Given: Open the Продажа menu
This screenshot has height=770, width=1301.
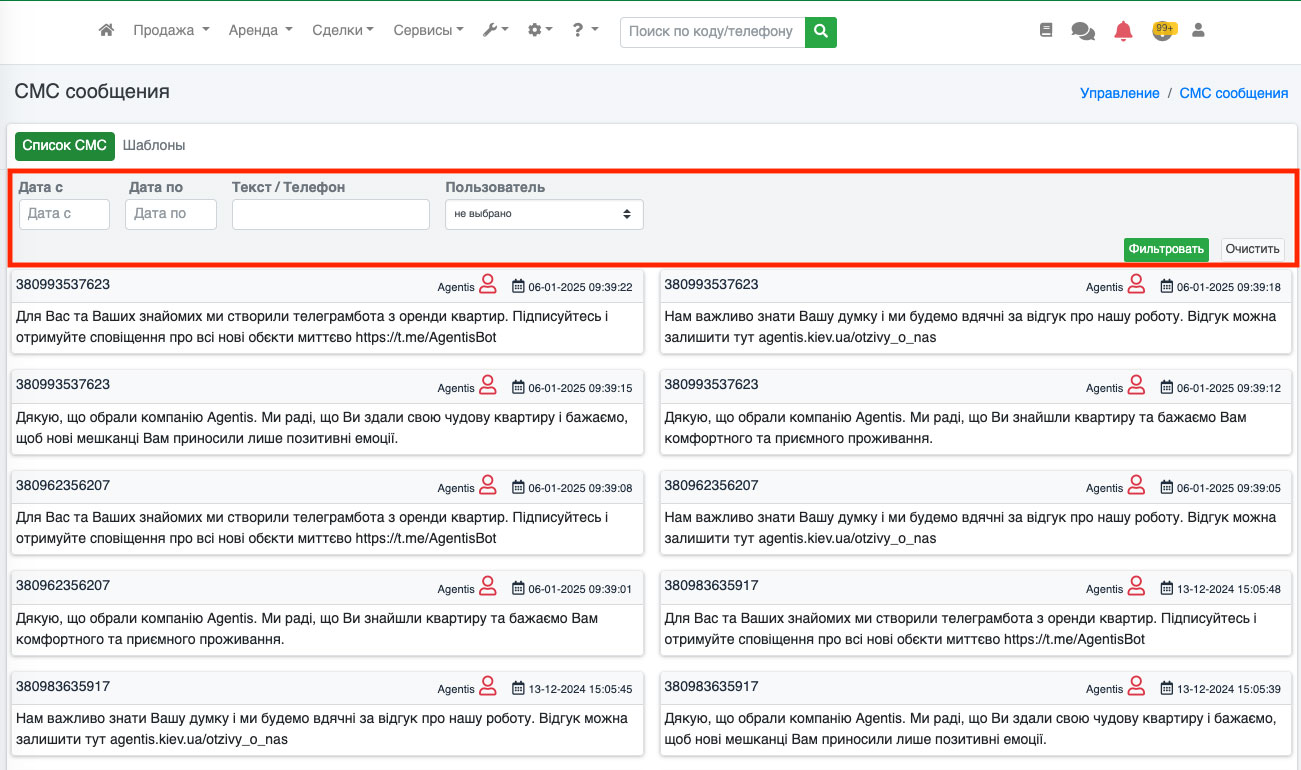Looking at the screenshot, I should [171, 31].
